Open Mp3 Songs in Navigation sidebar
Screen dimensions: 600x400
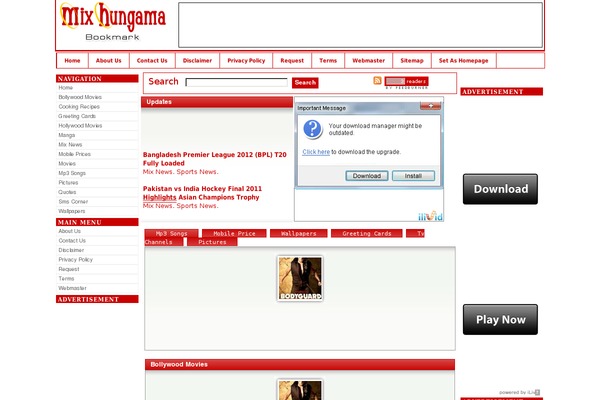click(72, 173)
